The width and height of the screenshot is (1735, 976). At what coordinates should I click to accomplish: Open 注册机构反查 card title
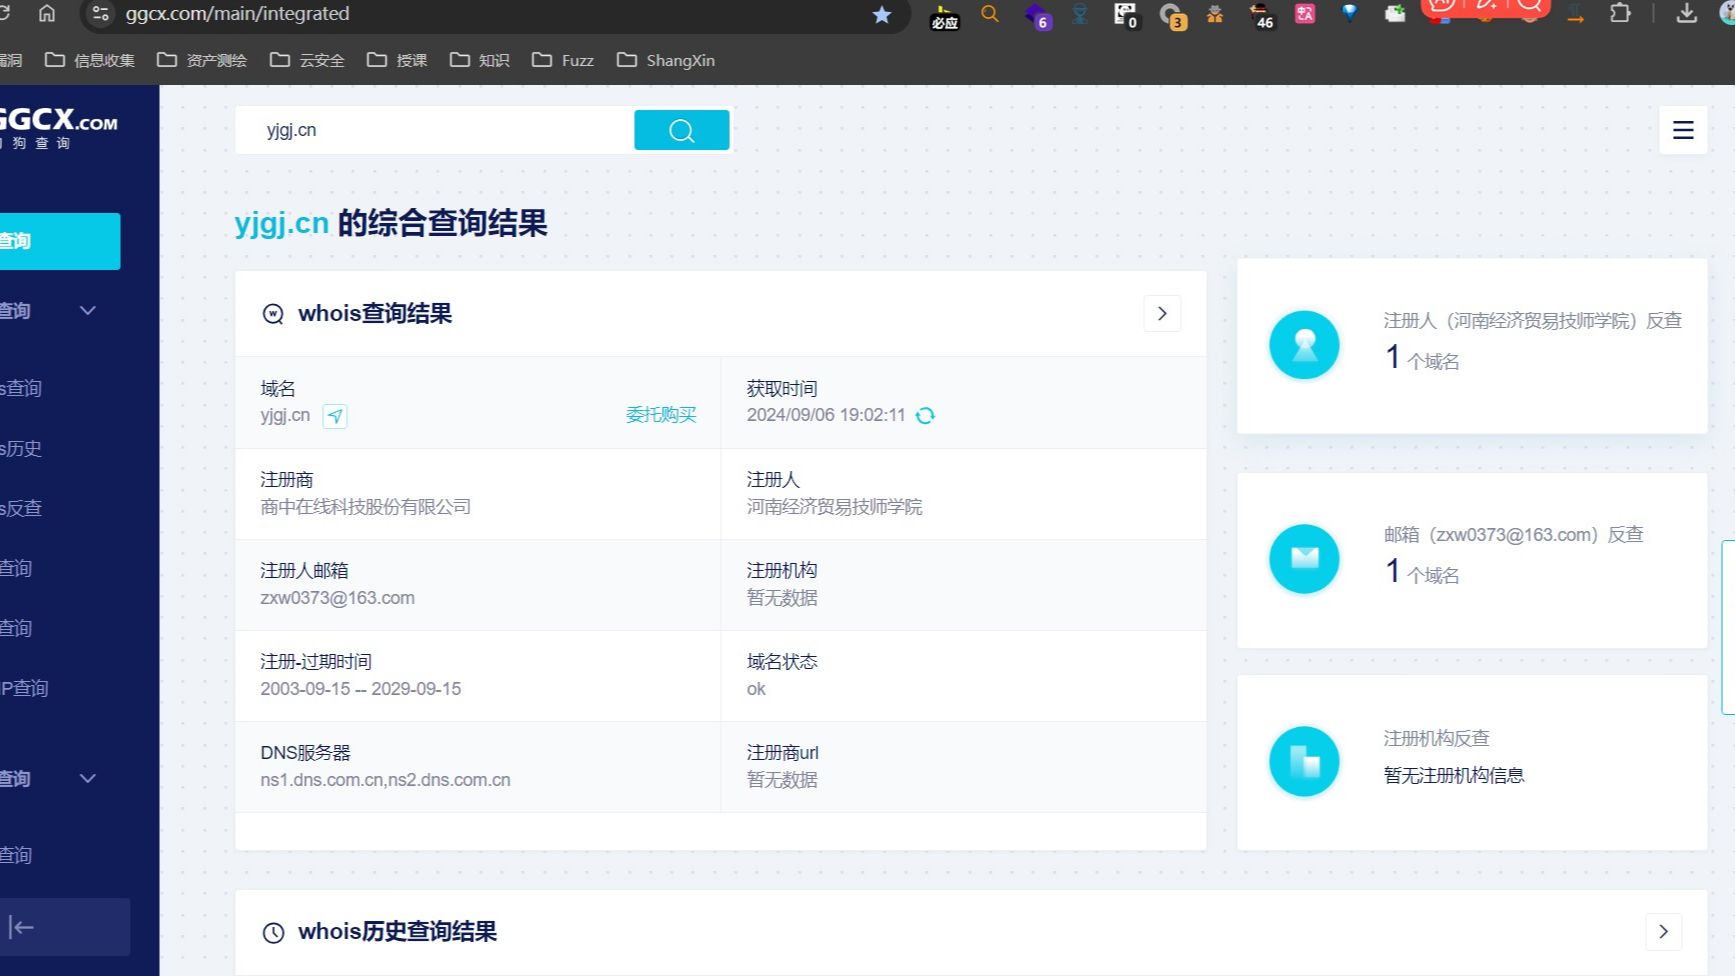[1436, 738]
